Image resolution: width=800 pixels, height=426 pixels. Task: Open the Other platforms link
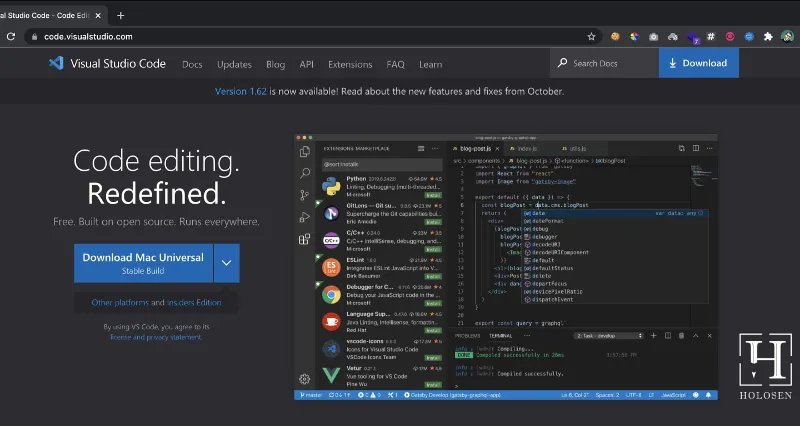point(120,303)
